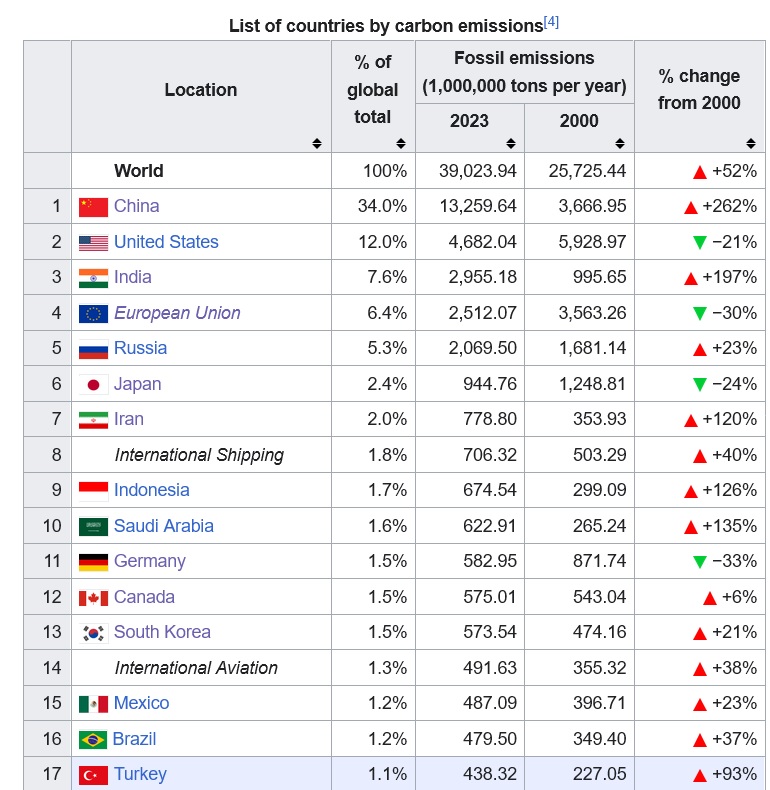Screen dimensions: 770x790
Task: Open the South Korea link
Action: 162,632
